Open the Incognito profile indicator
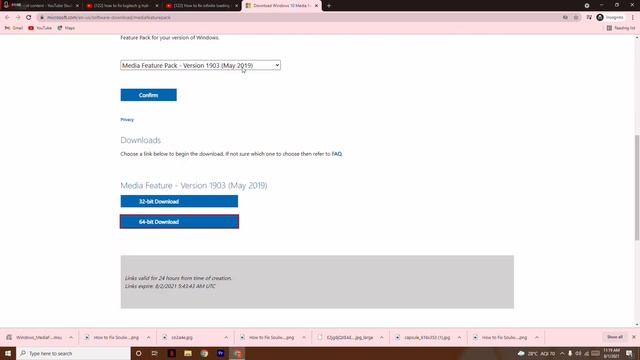Viewport: 640px width, 360px height. (x=610, y=18)
